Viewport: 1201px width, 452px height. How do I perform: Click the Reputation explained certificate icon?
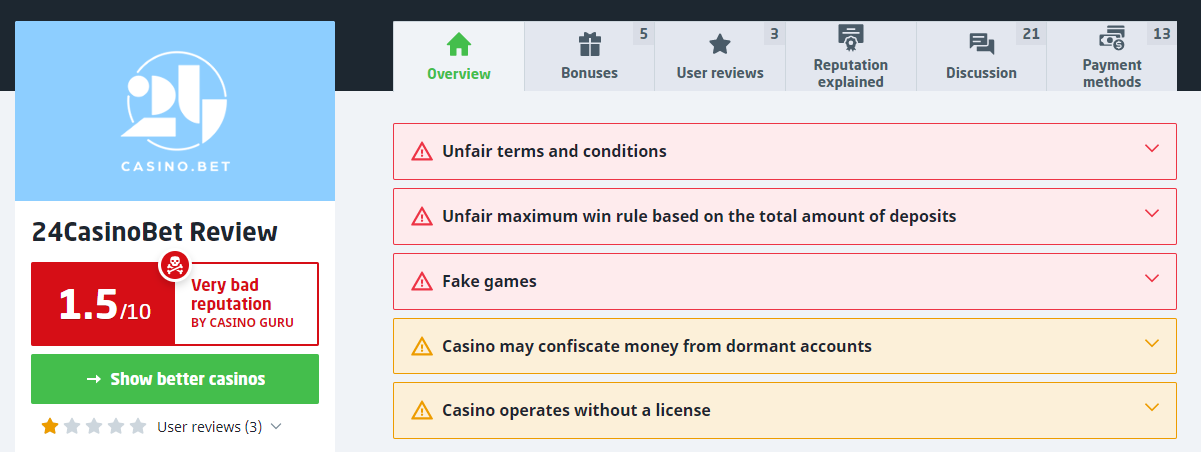point(851,38)
